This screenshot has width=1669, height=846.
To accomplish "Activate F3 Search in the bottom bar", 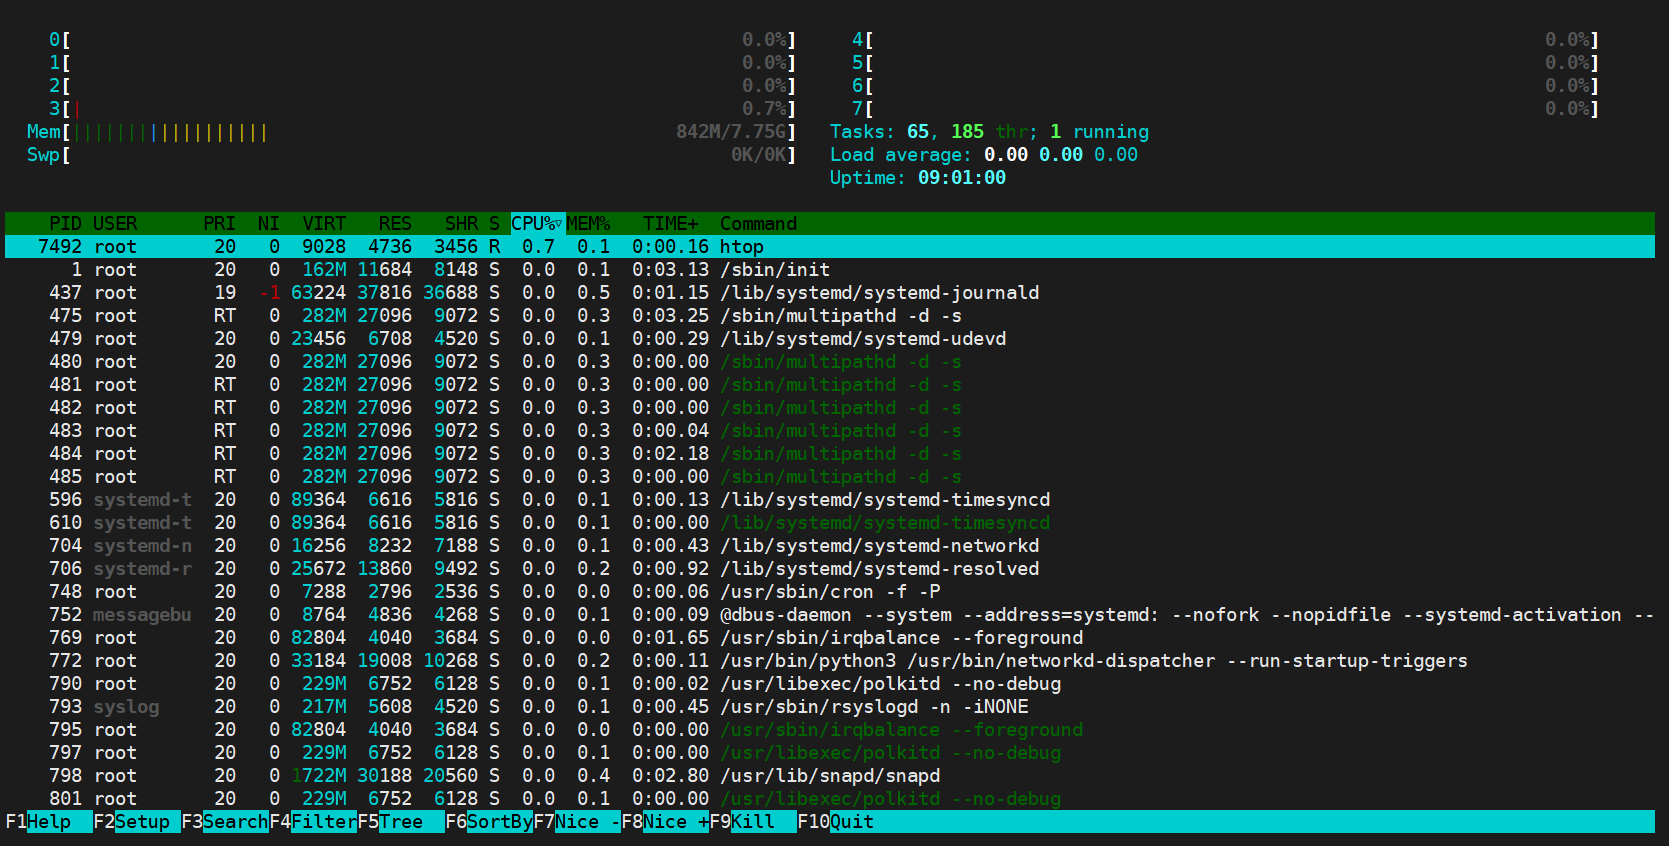I will point(225,822).
